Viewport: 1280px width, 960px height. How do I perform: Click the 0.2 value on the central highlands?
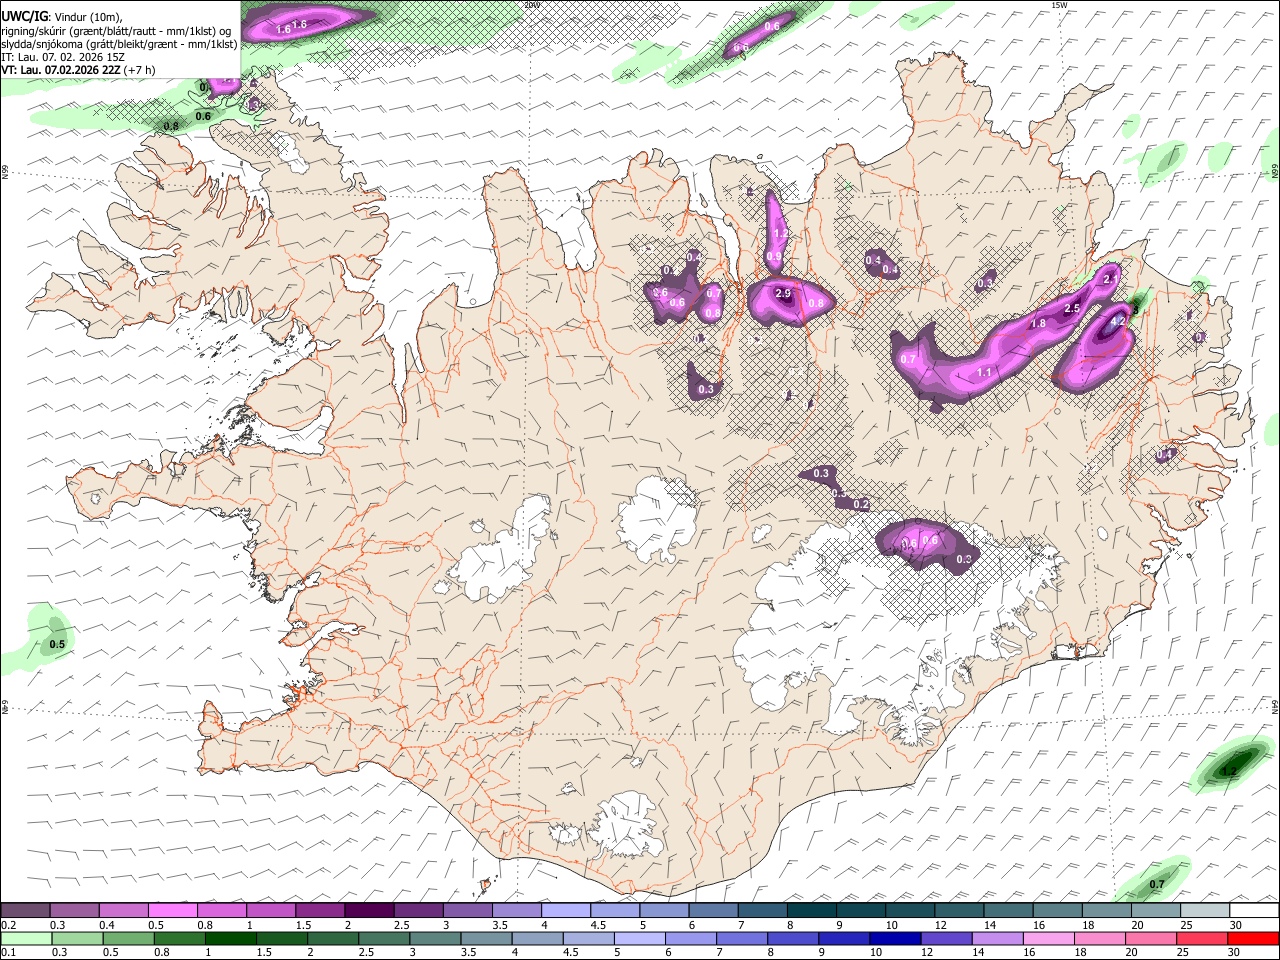tap(862, 504)
